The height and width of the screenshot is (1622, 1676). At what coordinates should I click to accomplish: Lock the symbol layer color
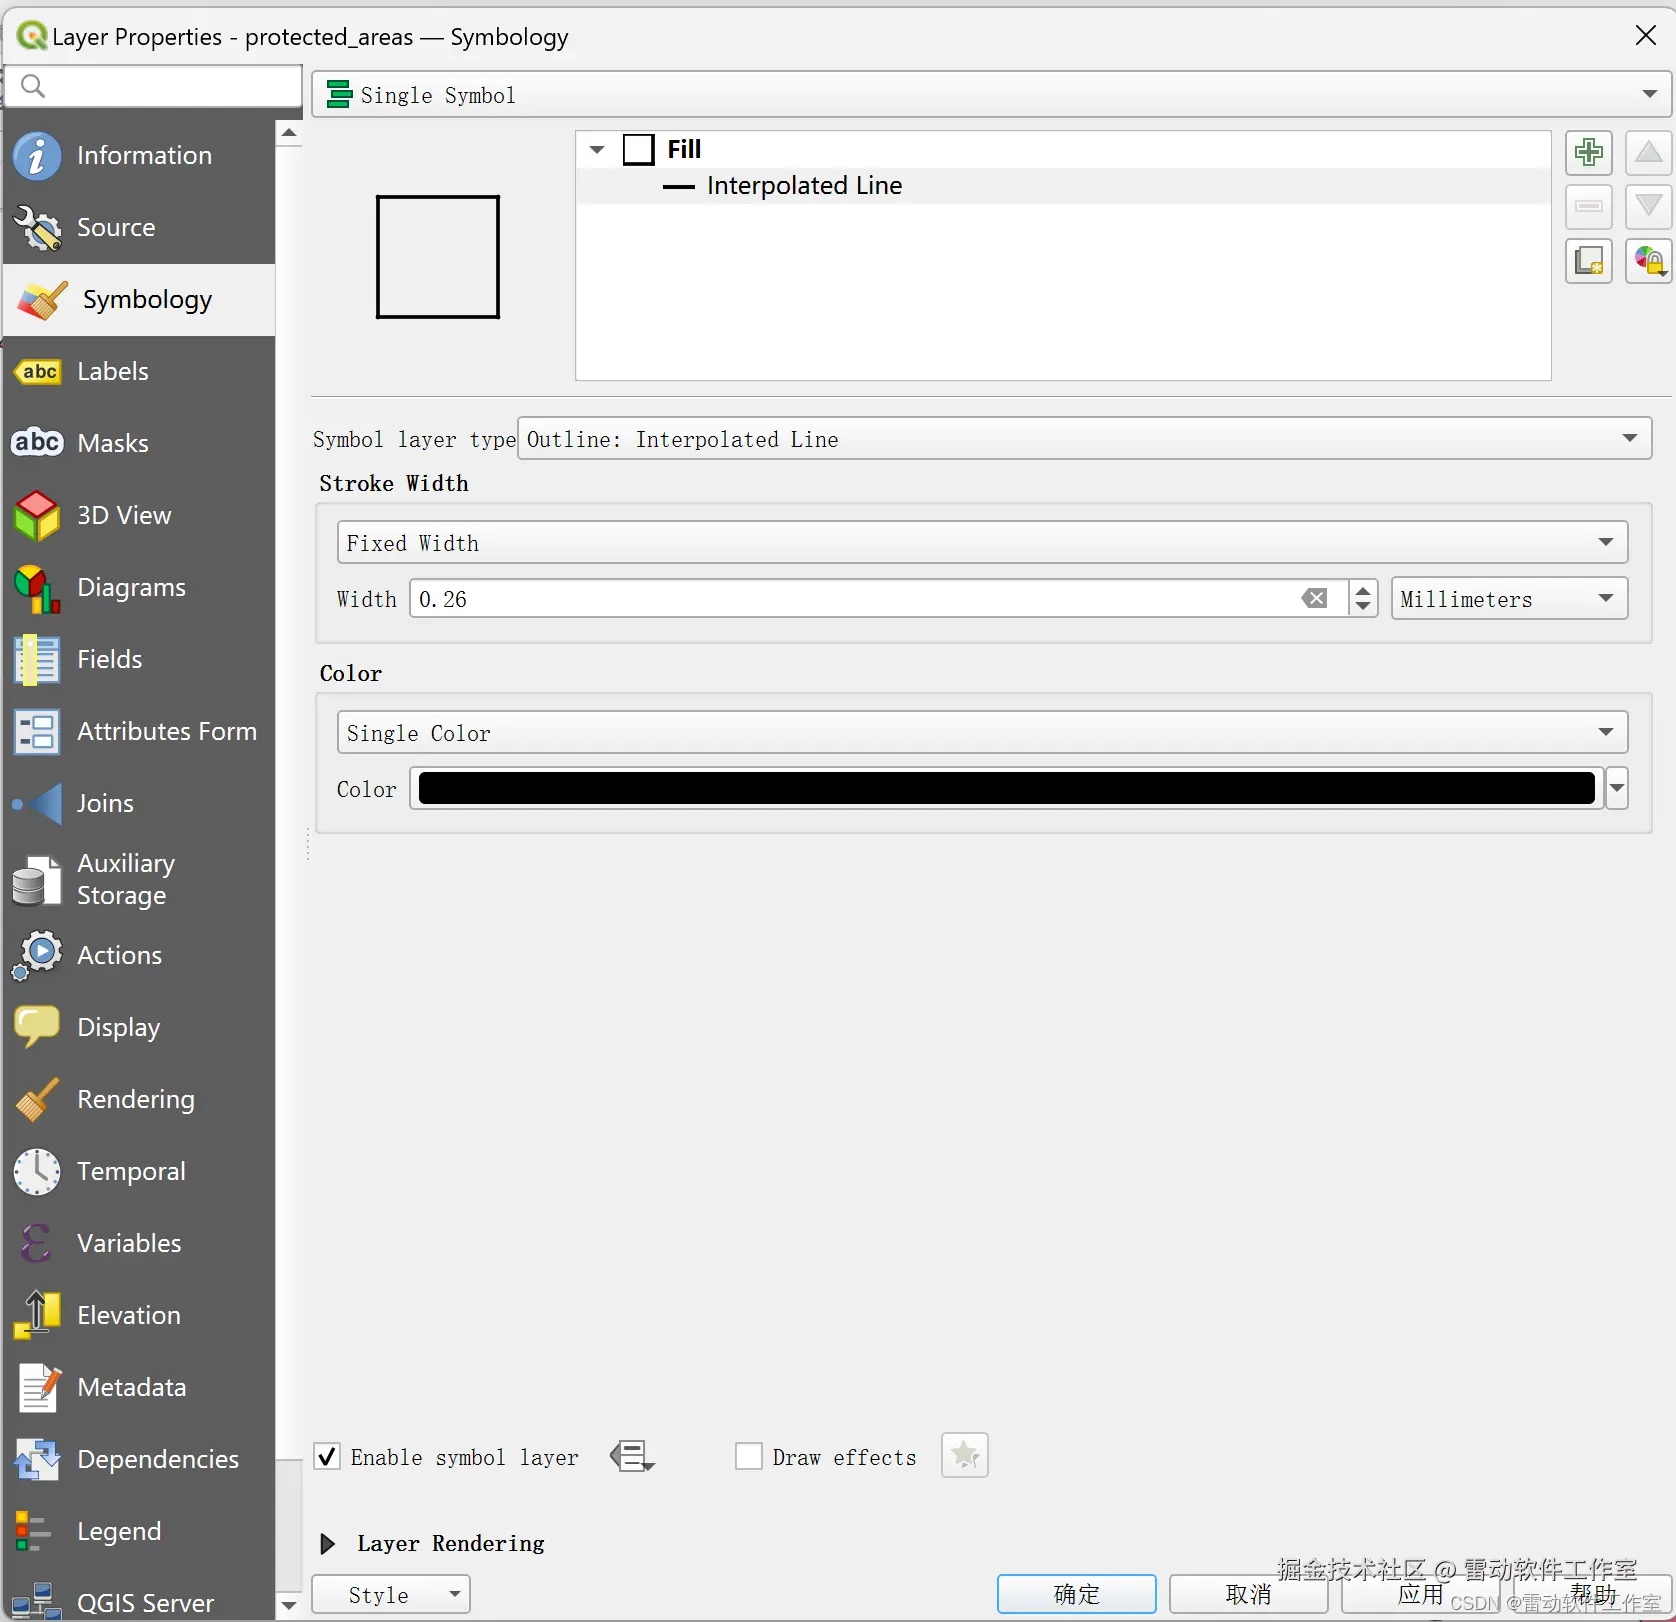pyautogui.click(x=1648, y=261)
